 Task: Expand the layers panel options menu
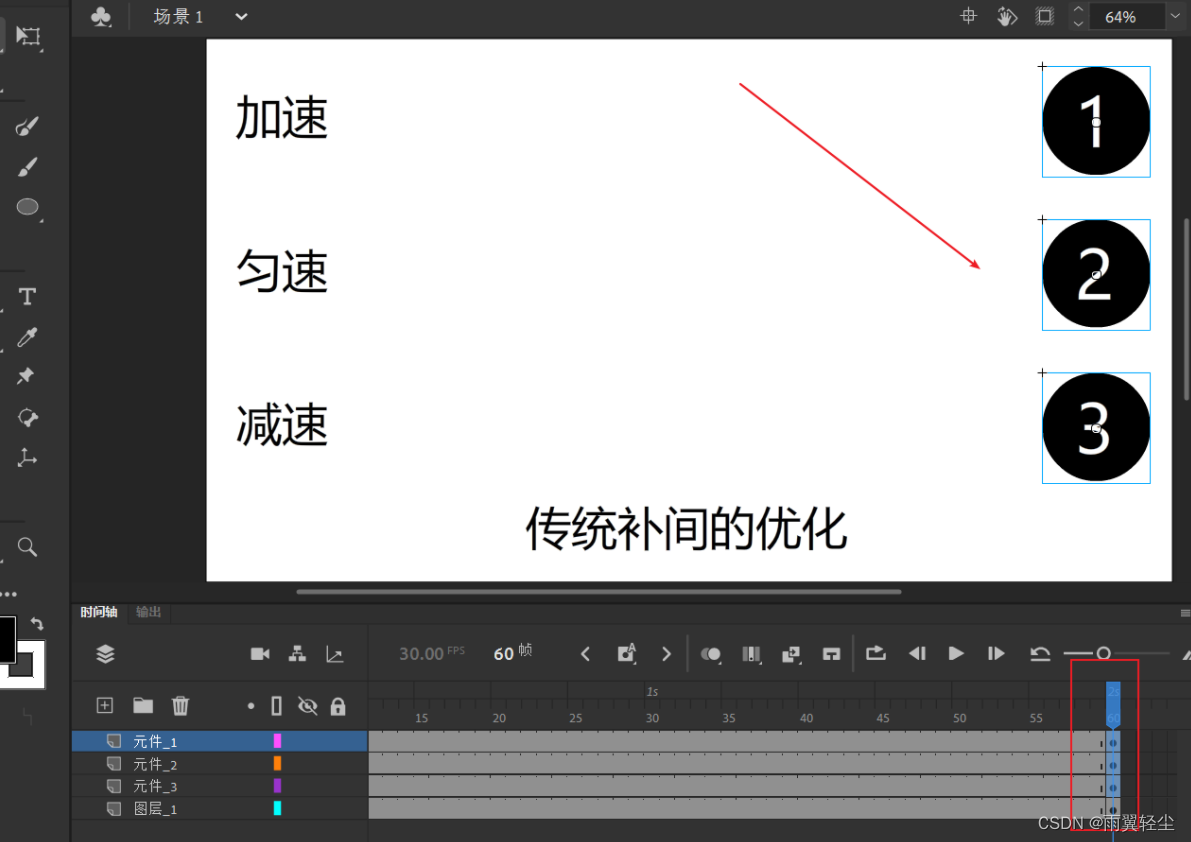coord(105,653)
